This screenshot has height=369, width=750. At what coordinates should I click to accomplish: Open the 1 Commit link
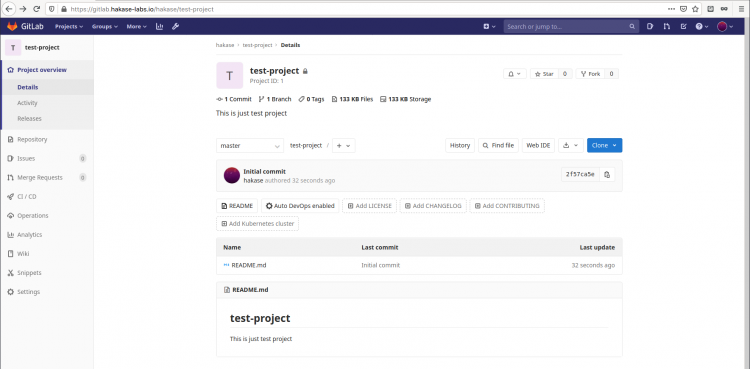click(234, 99)
